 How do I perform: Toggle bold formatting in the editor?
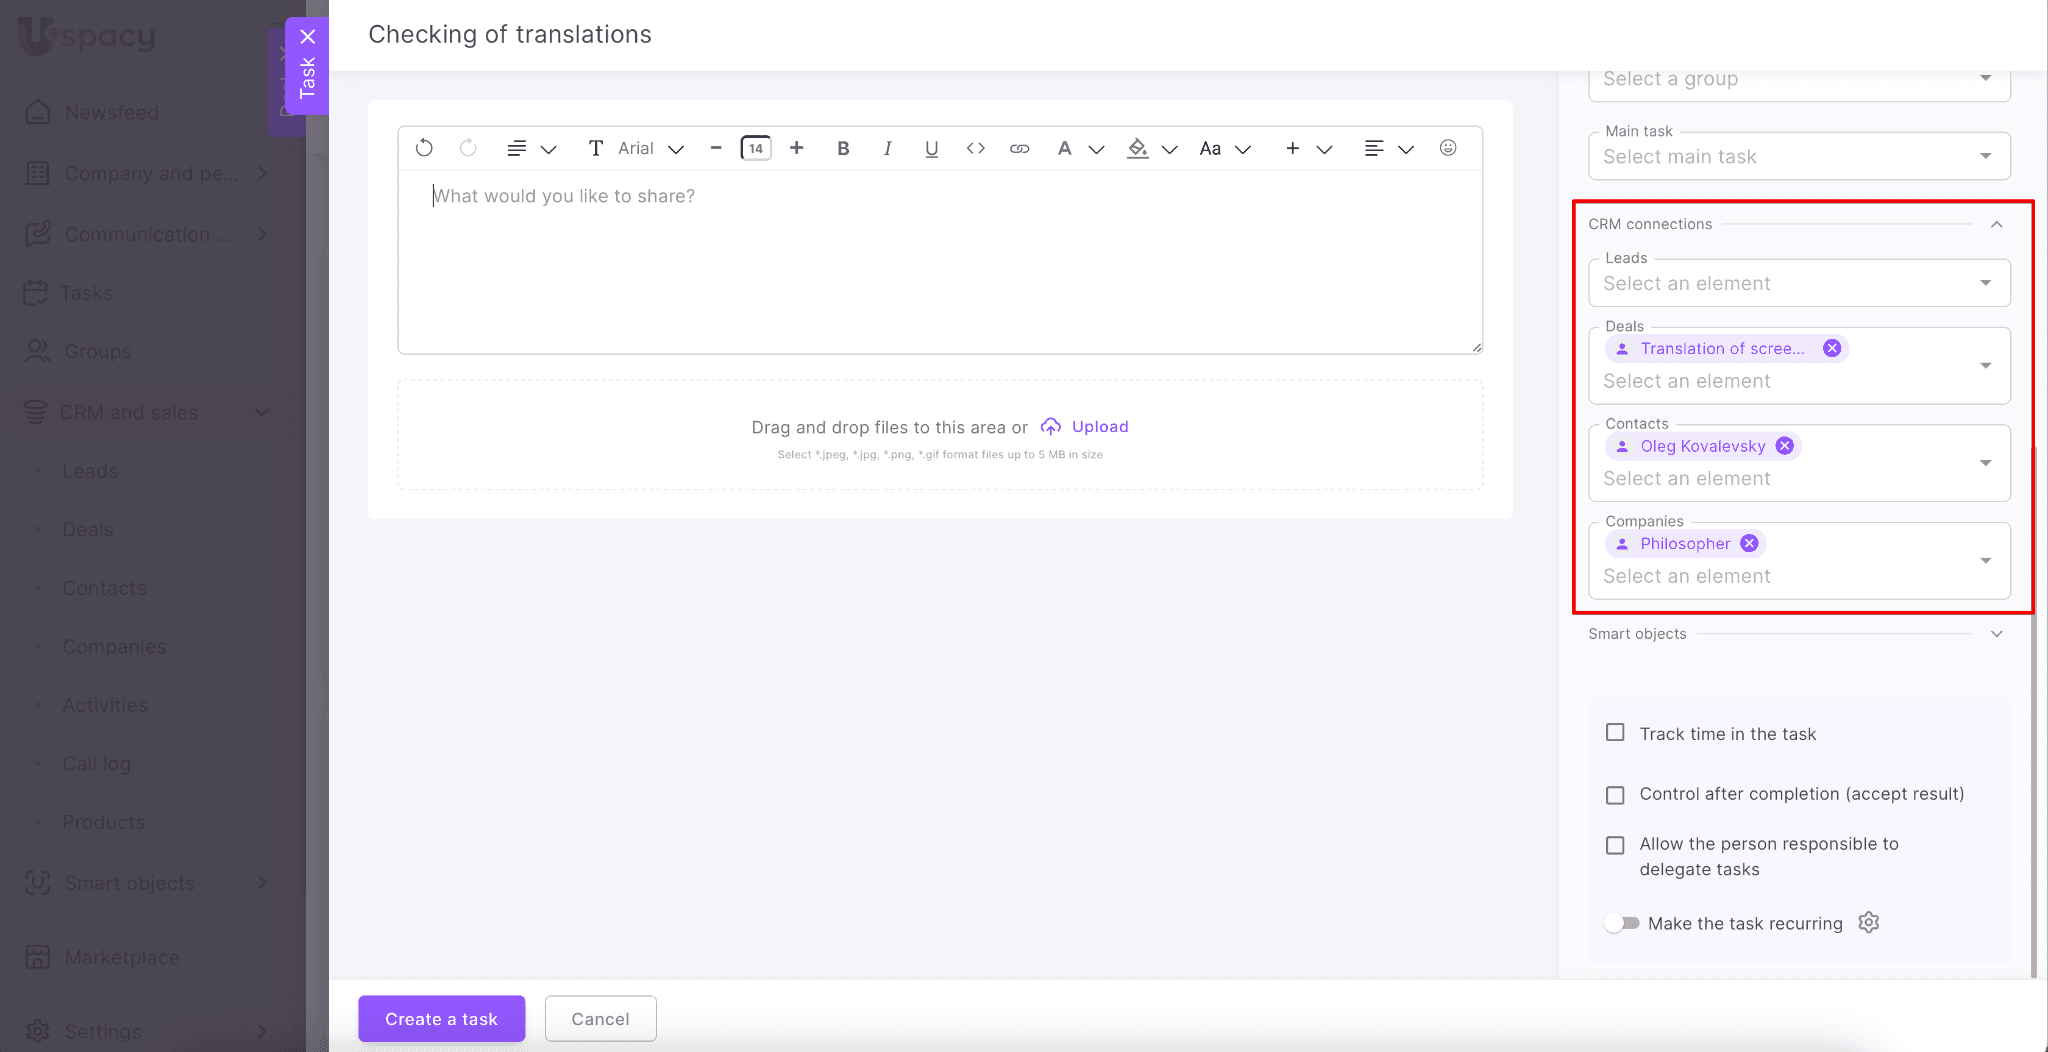click(843, 148)
